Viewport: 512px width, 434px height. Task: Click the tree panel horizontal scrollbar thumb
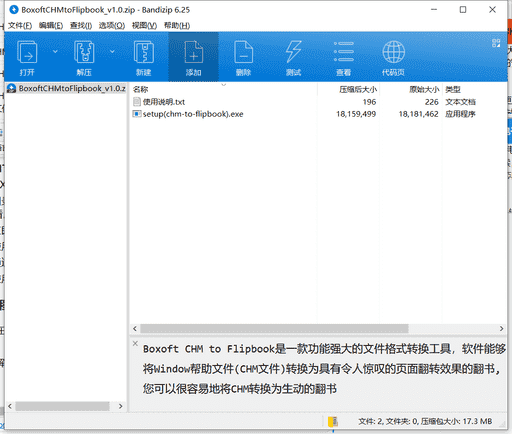click(62, 406)
